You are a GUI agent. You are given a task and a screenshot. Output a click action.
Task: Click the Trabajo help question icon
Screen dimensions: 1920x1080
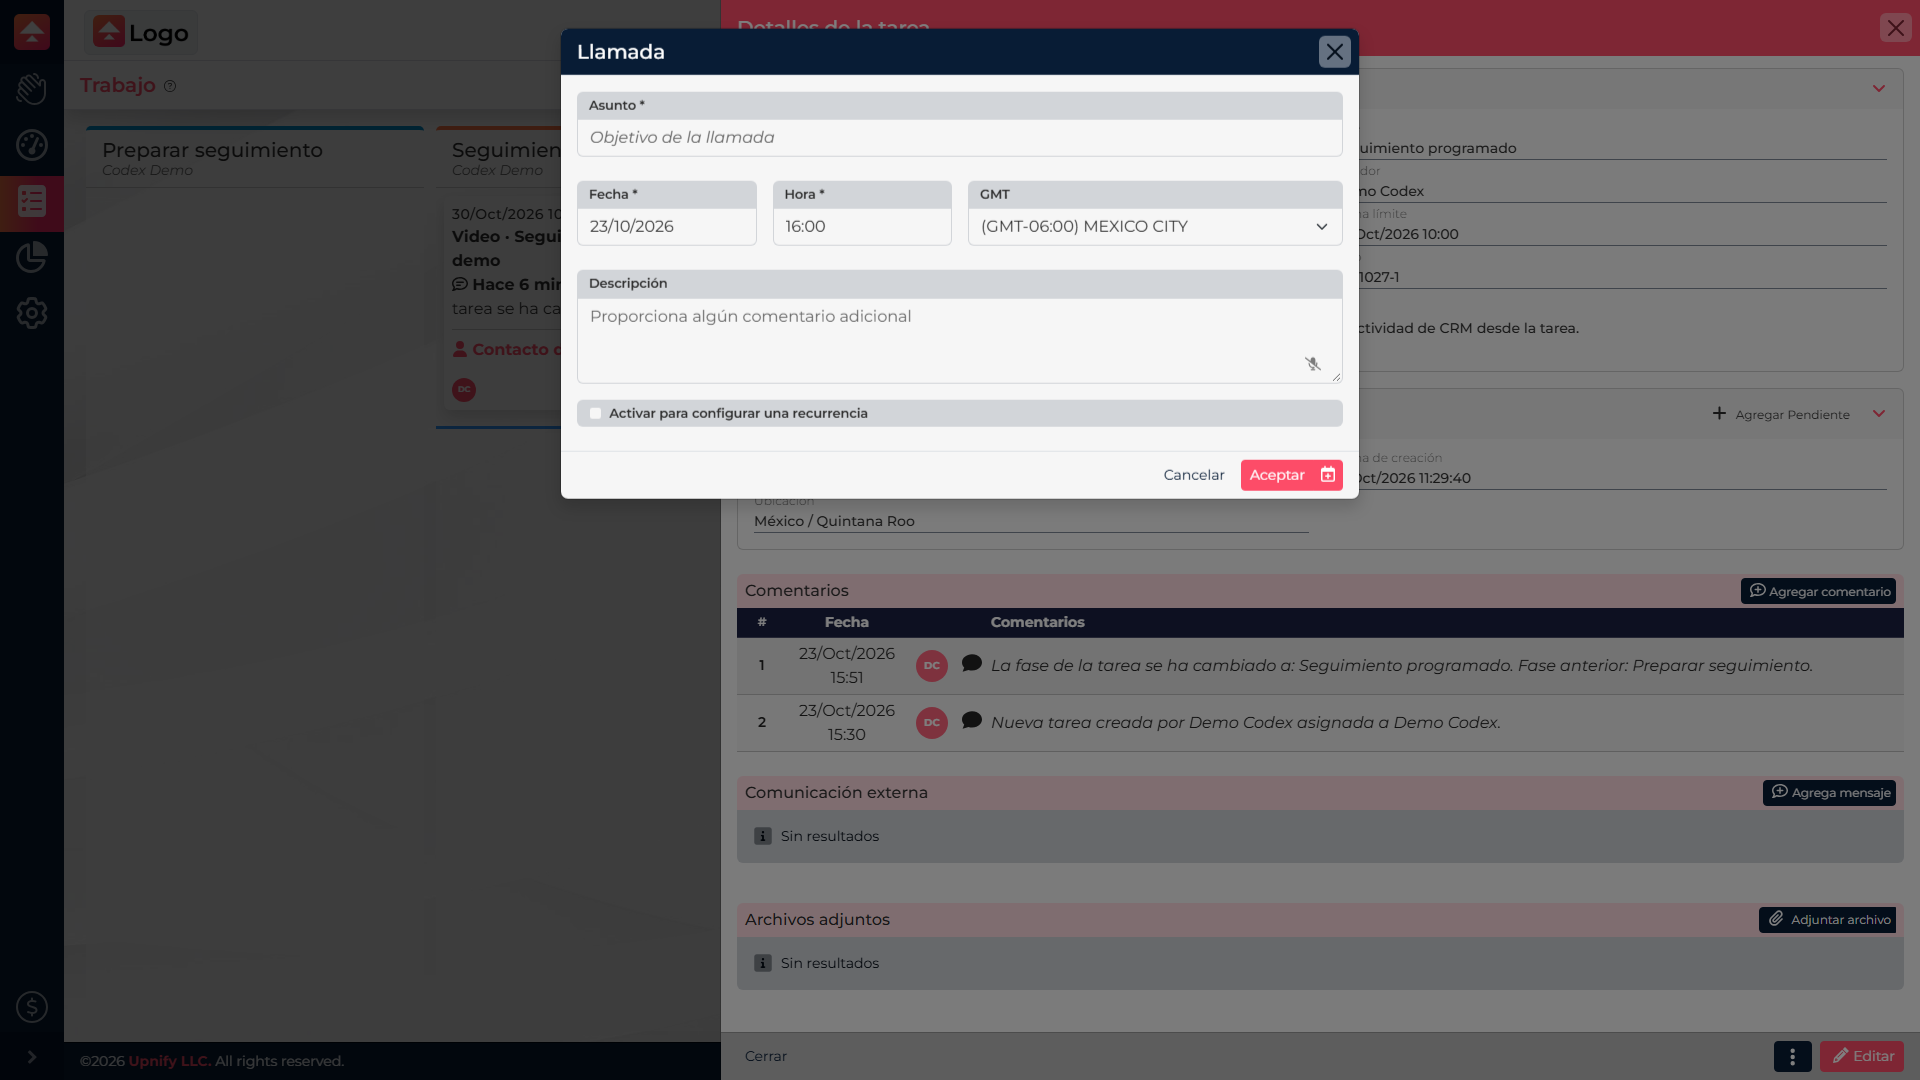170,86
